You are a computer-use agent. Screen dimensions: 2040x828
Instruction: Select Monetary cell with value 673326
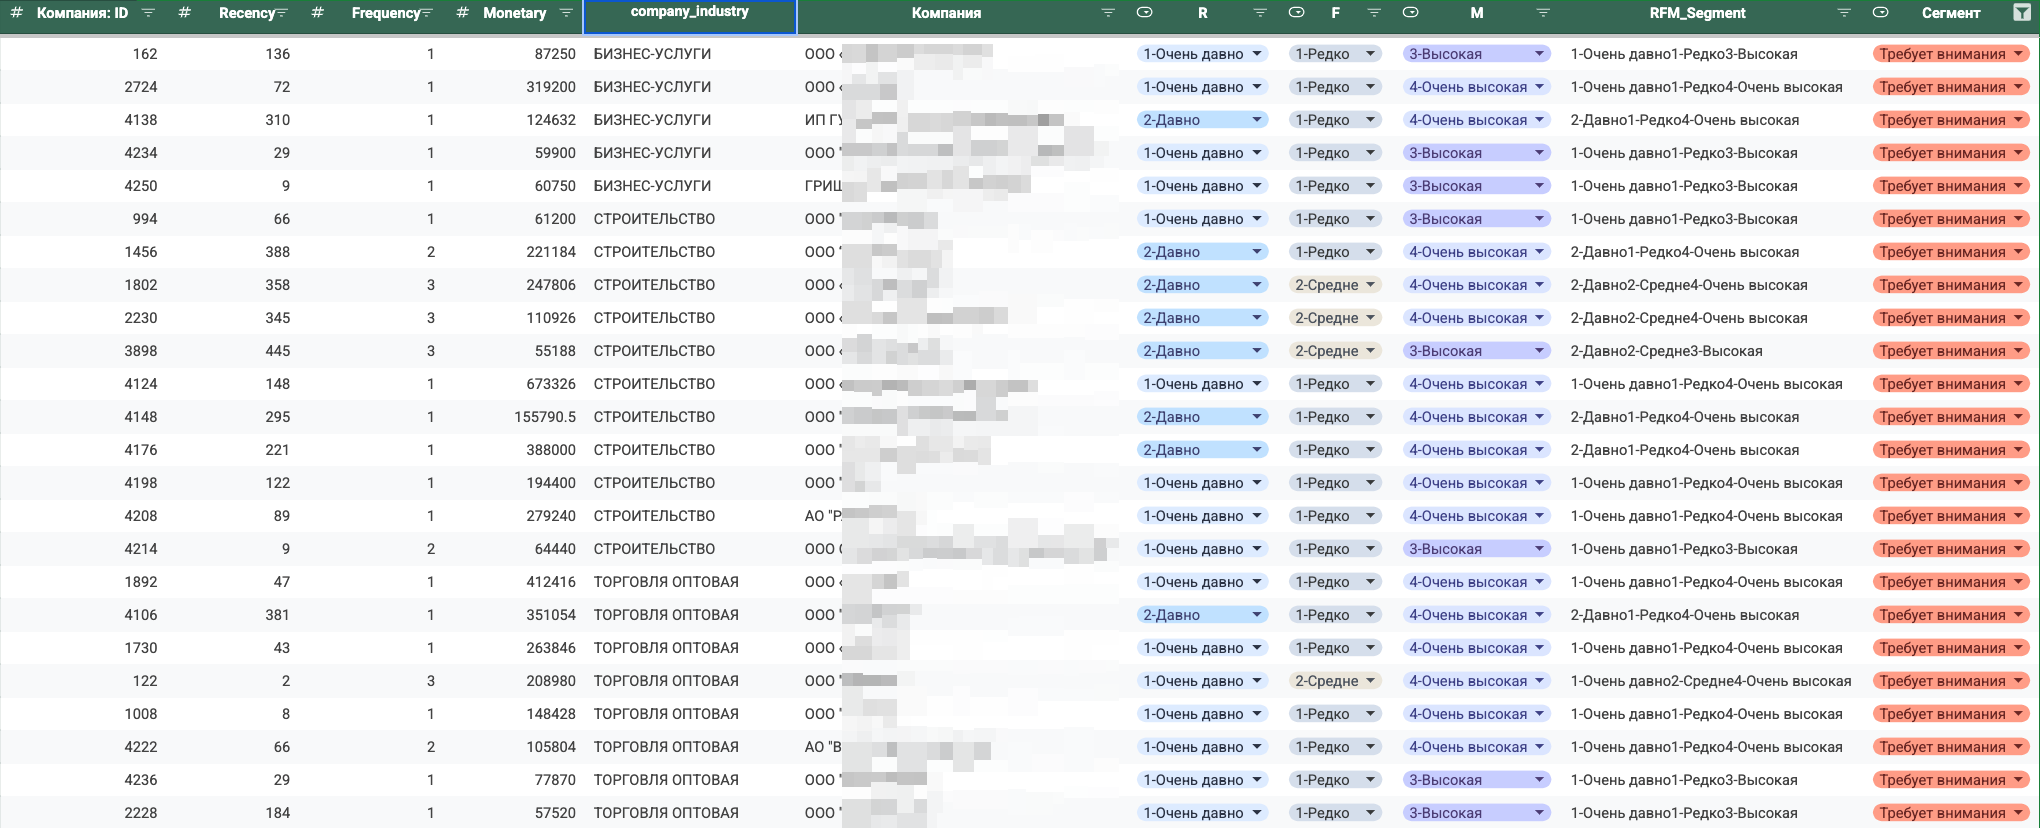[550, 384]
